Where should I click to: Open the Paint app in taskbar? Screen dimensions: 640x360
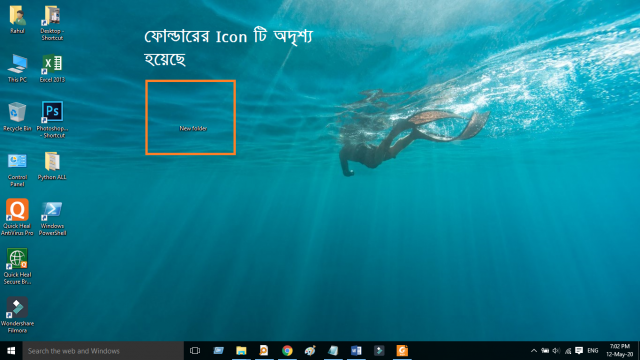click(310, 351)
